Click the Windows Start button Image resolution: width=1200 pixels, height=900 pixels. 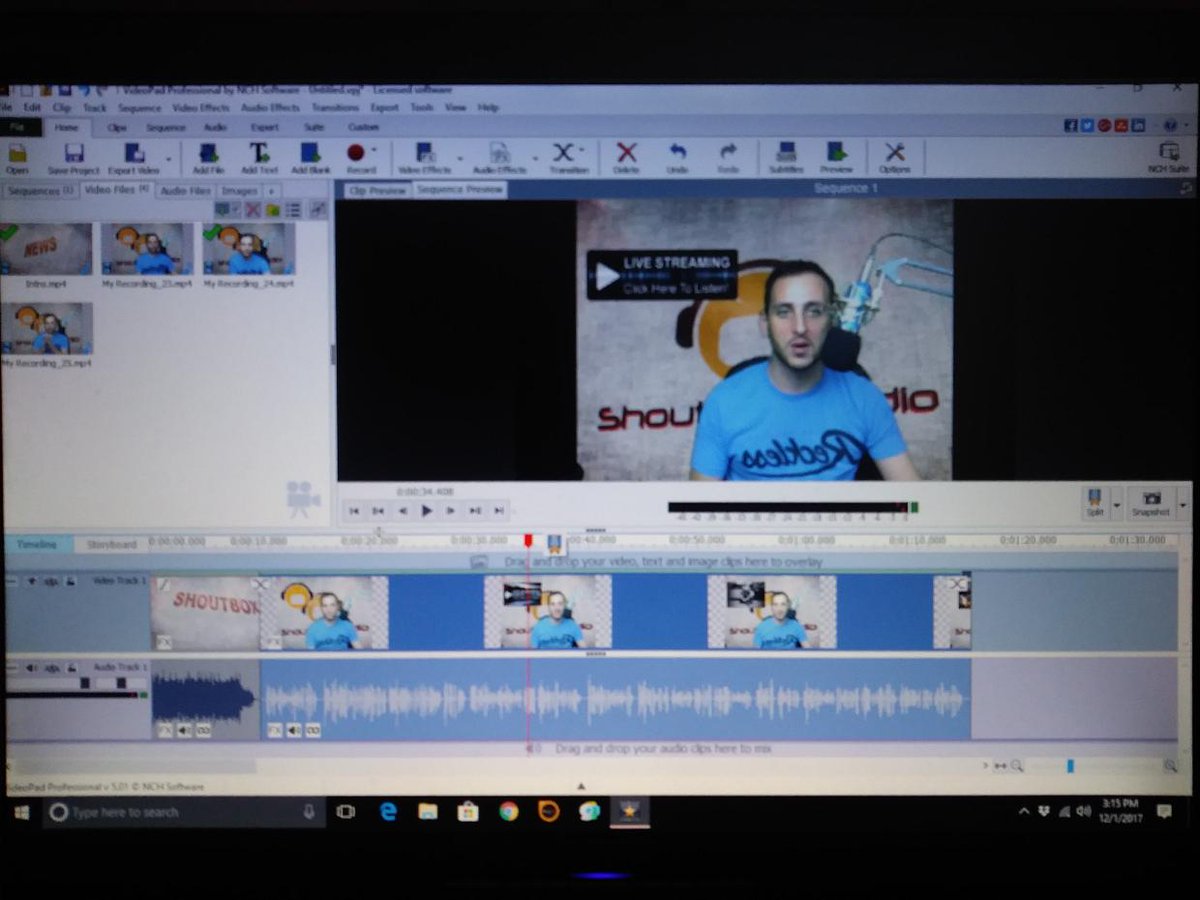point(21,812)
